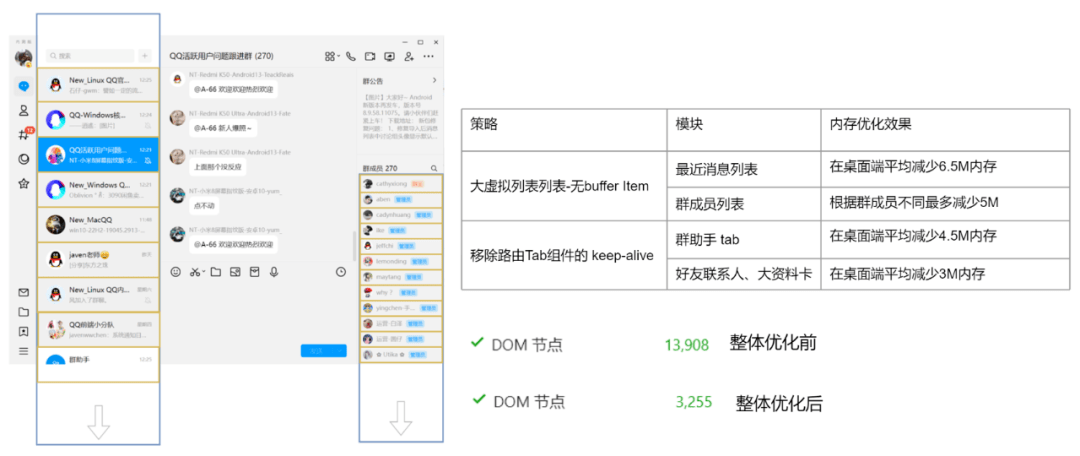The image size is (1080, 456).
Task: Click group title QQ活跃用户问题跟进群 (270)
Action: coord(221,56)
